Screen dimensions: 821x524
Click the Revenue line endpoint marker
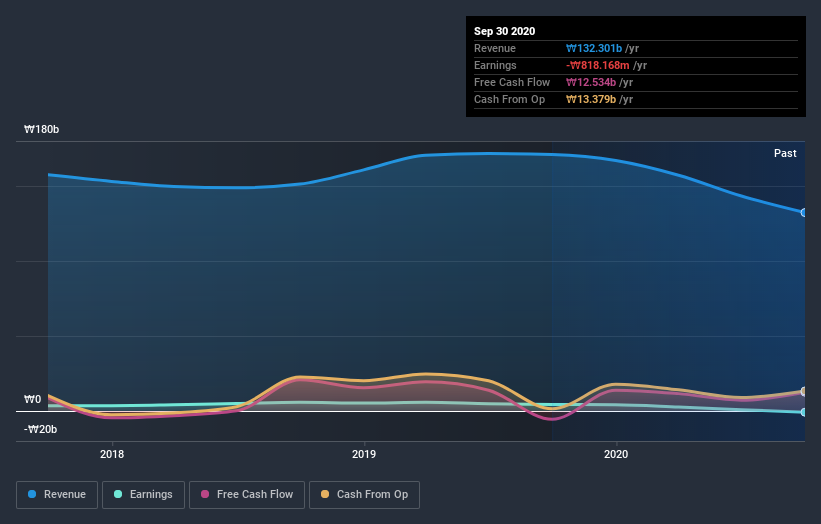[x=803, y=213]
